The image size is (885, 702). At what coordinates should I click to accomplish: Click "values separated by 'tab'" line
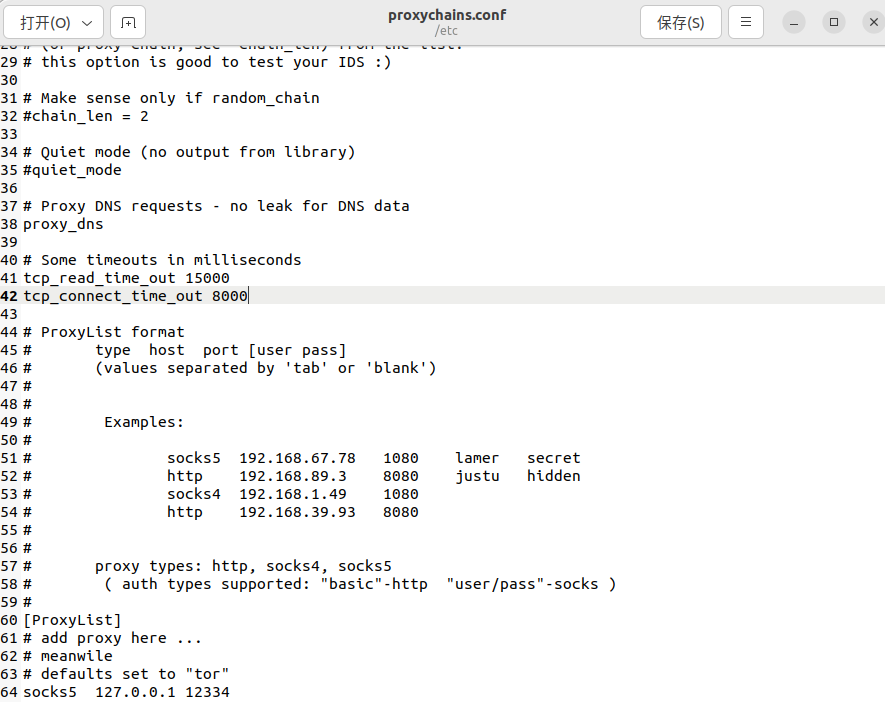tap(266, 368)
